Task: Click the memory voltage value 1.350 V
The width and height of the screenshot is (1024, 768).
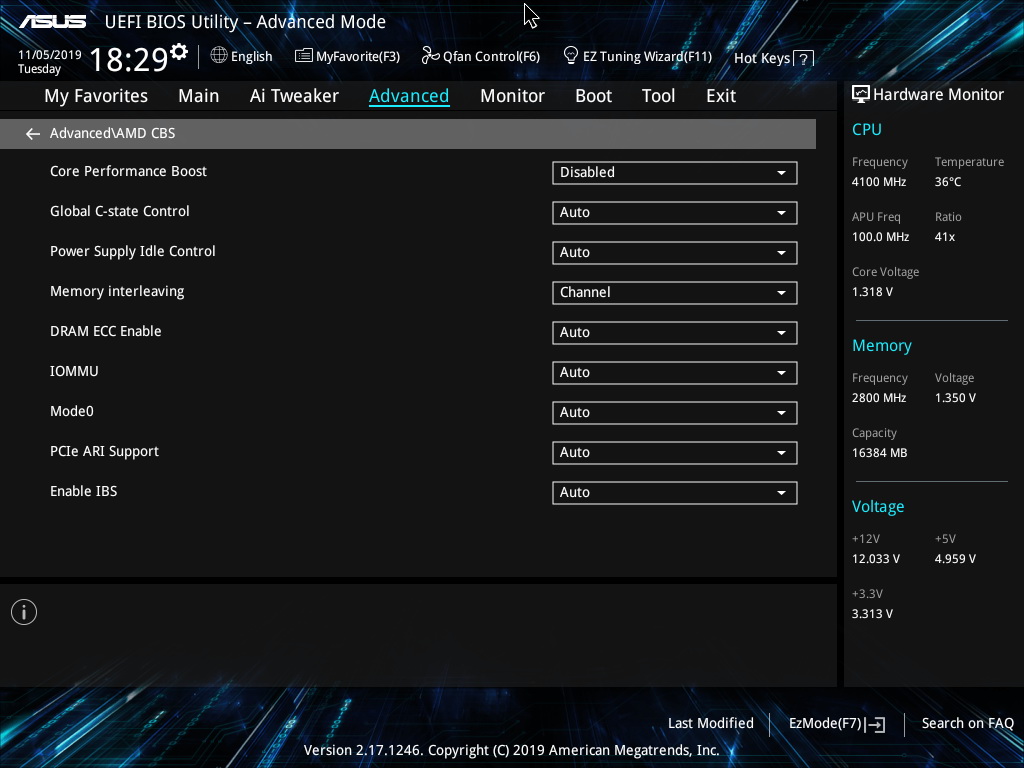Action: (x=955, y=398)
